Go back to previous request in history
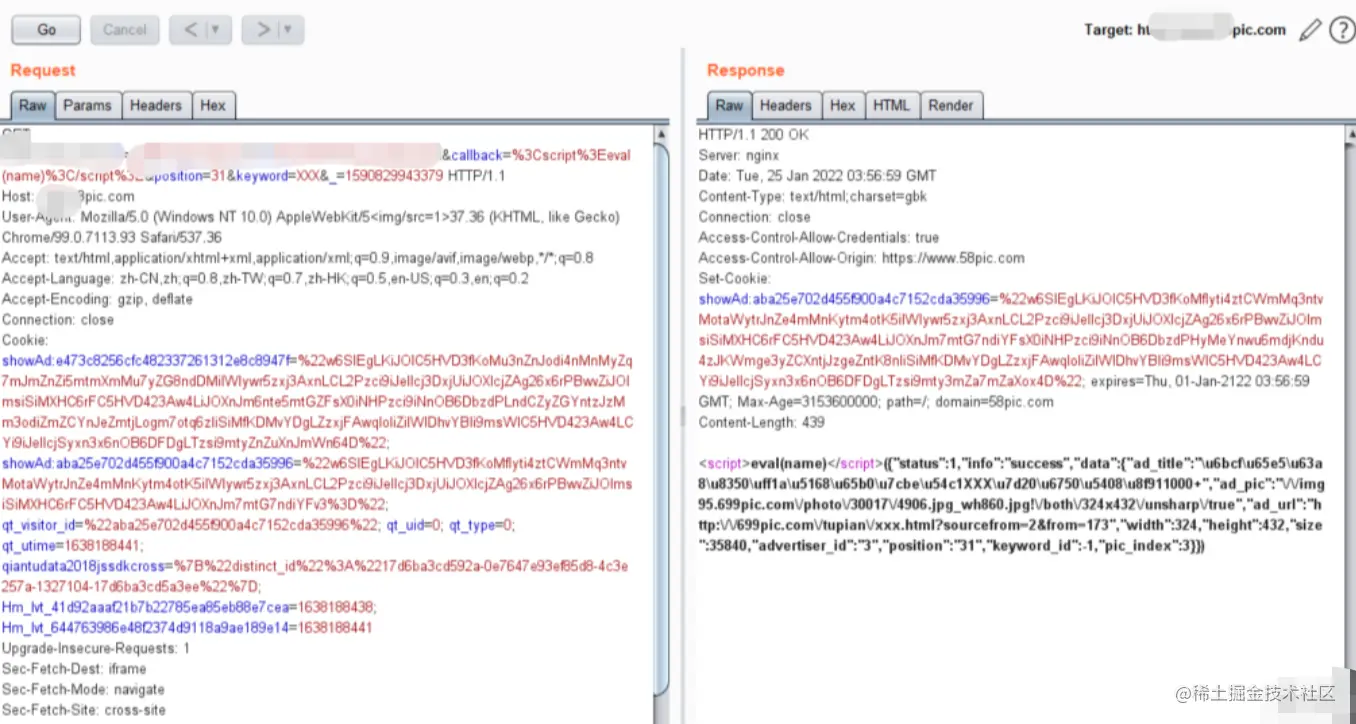Screen dimensions: 1356x724 (190, 30)
